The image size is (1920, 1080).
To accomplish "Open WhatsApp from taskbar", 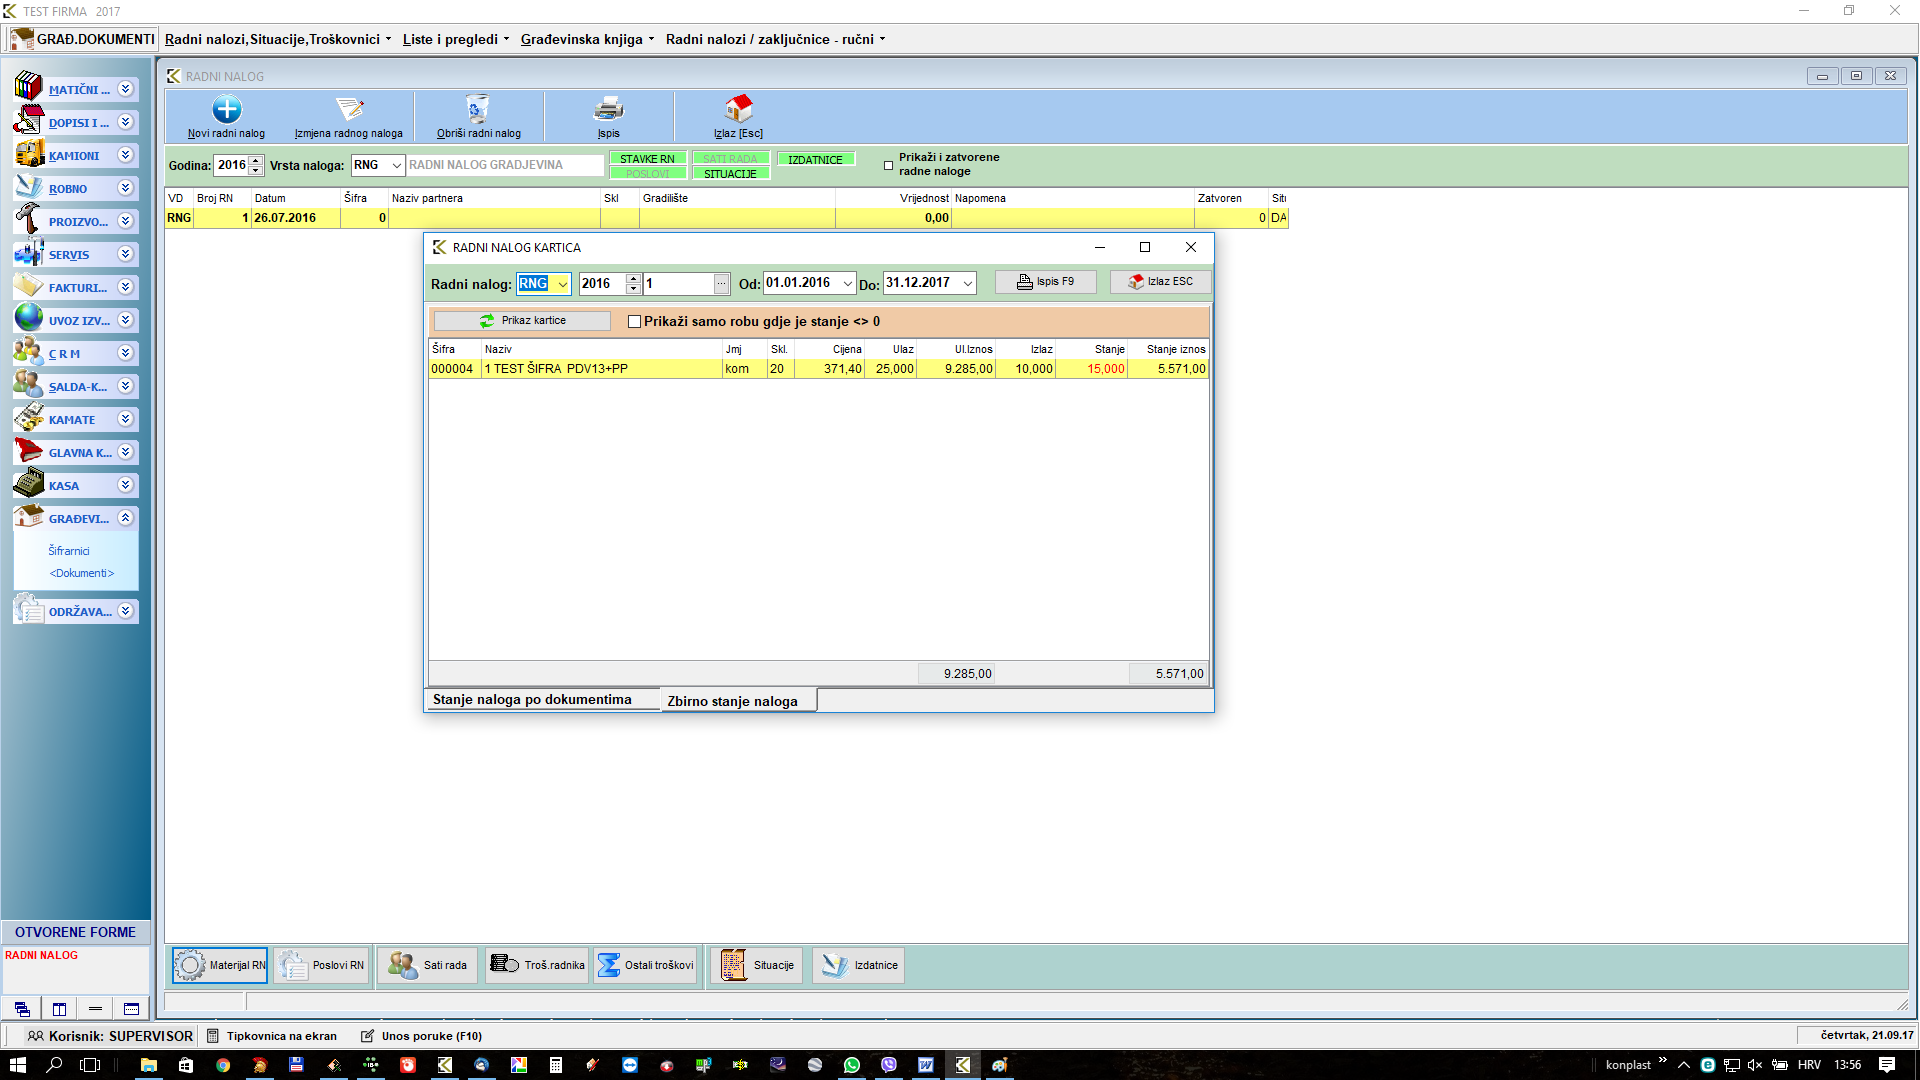I will click(x=852, y=1065).
